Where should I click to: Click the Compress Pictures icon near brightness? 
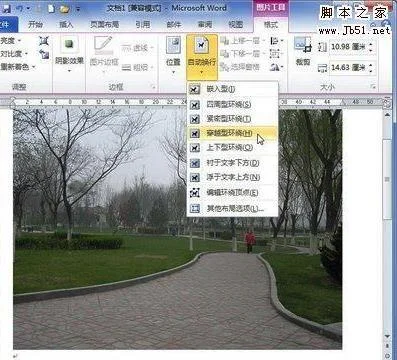(44, 41)
